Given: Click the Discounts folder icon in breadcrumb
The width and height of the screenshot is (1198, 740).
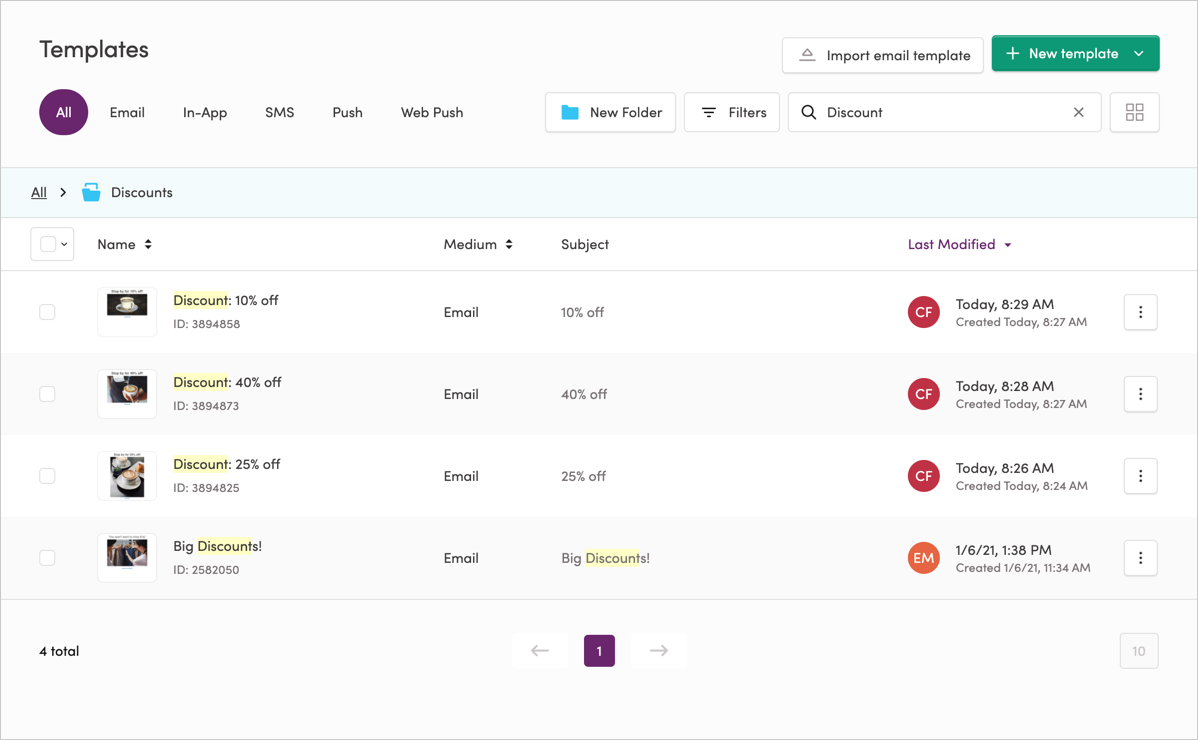Looking at the screenshot, I should point(91,192).
